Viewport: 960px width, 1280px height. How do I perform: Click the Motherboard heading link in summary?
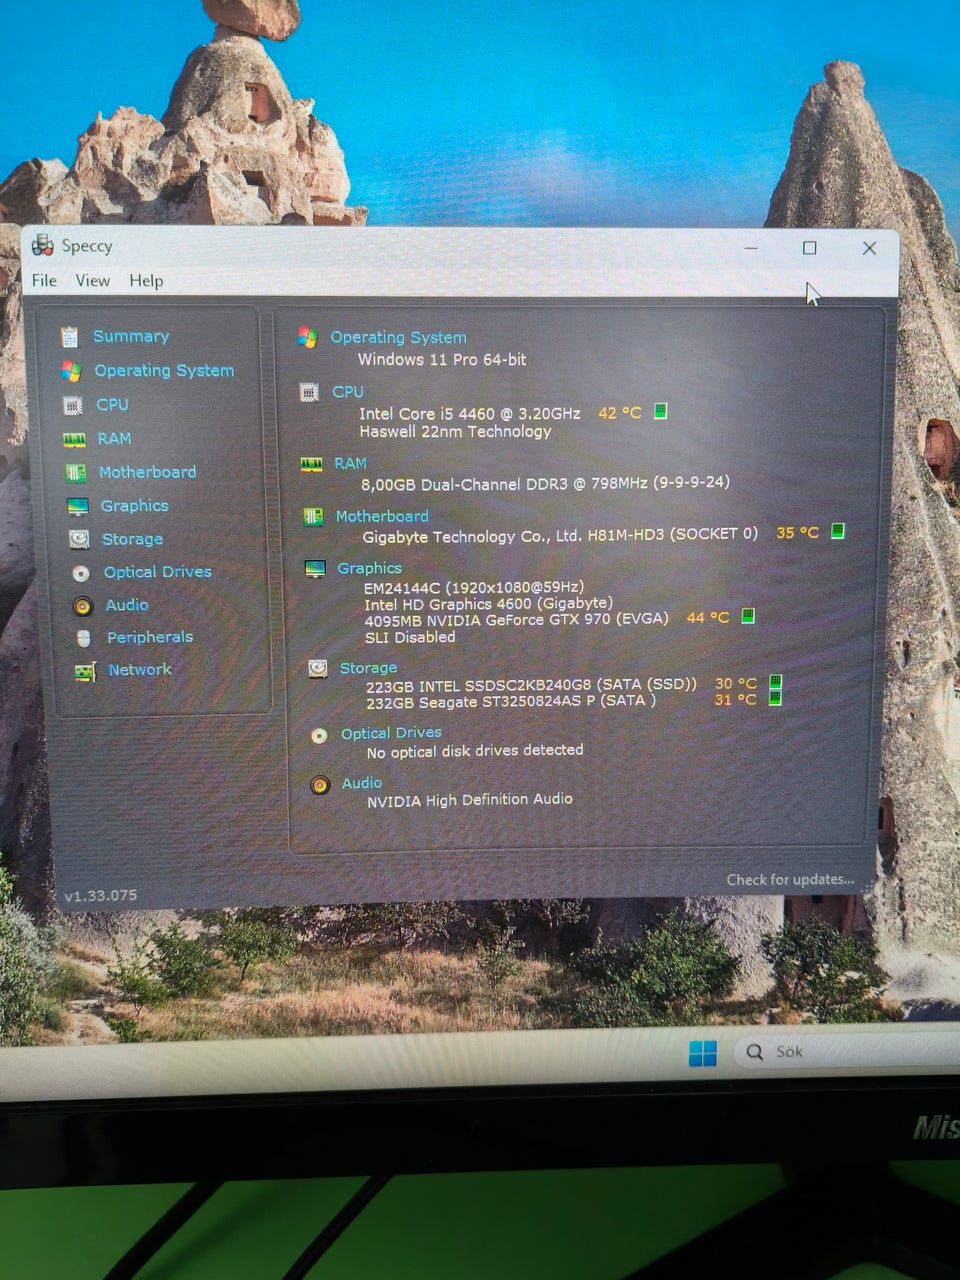(382, 516)
